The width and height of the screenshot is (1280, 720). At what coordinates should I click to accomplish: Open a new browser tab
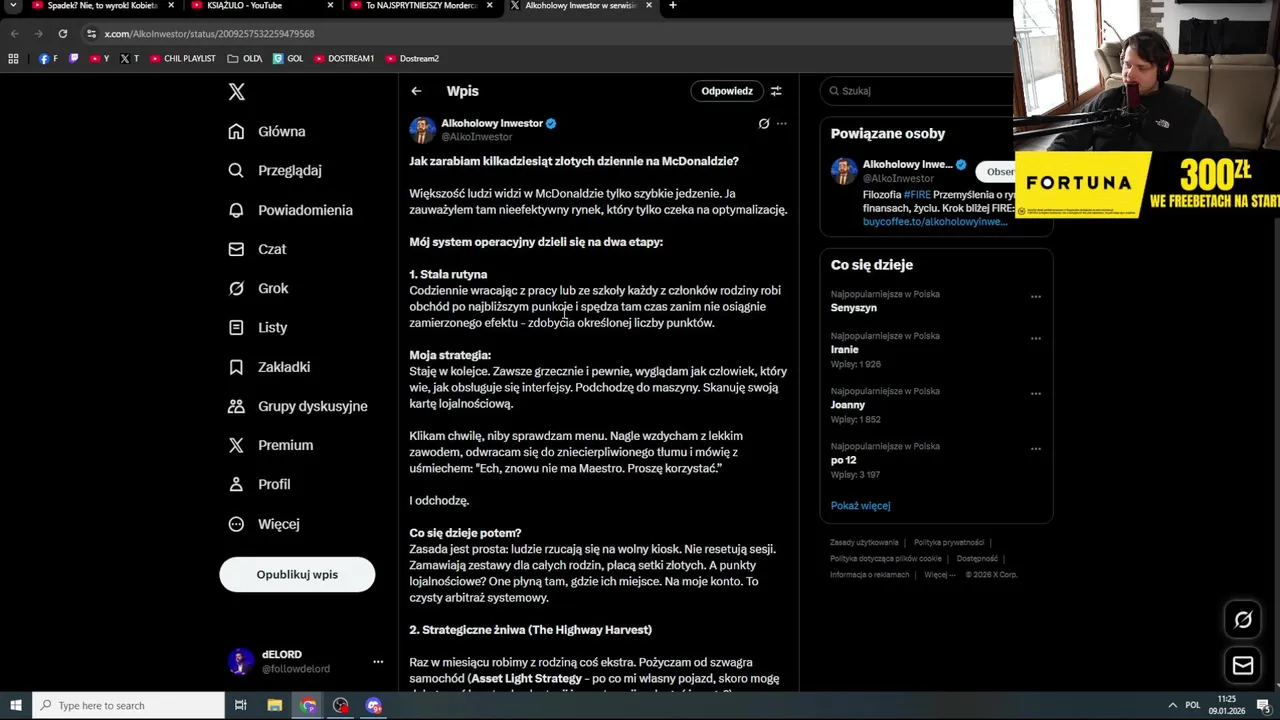pos(673,6)
